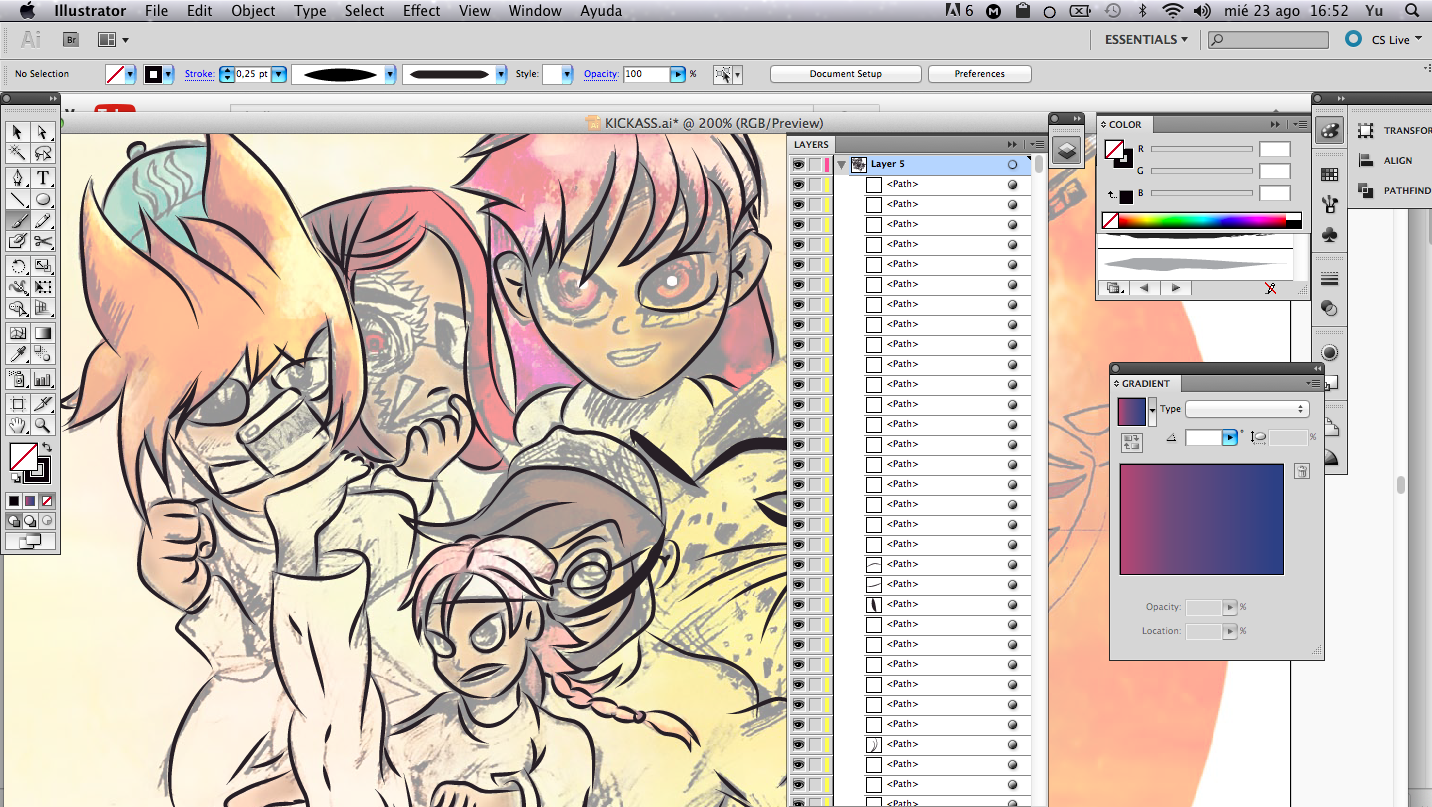The image size is (1432, 807).
Task: Switch to the GRADIENT panel tab
Action: pos(1145,384)
